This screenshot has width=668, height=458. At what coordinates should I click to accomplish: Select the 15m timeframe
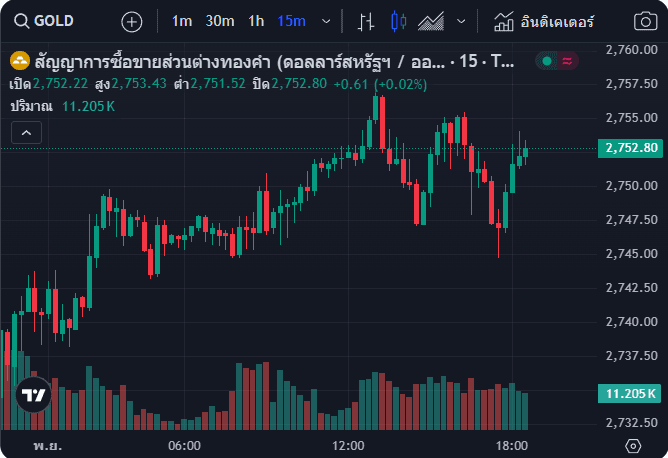tap(291, 21)
